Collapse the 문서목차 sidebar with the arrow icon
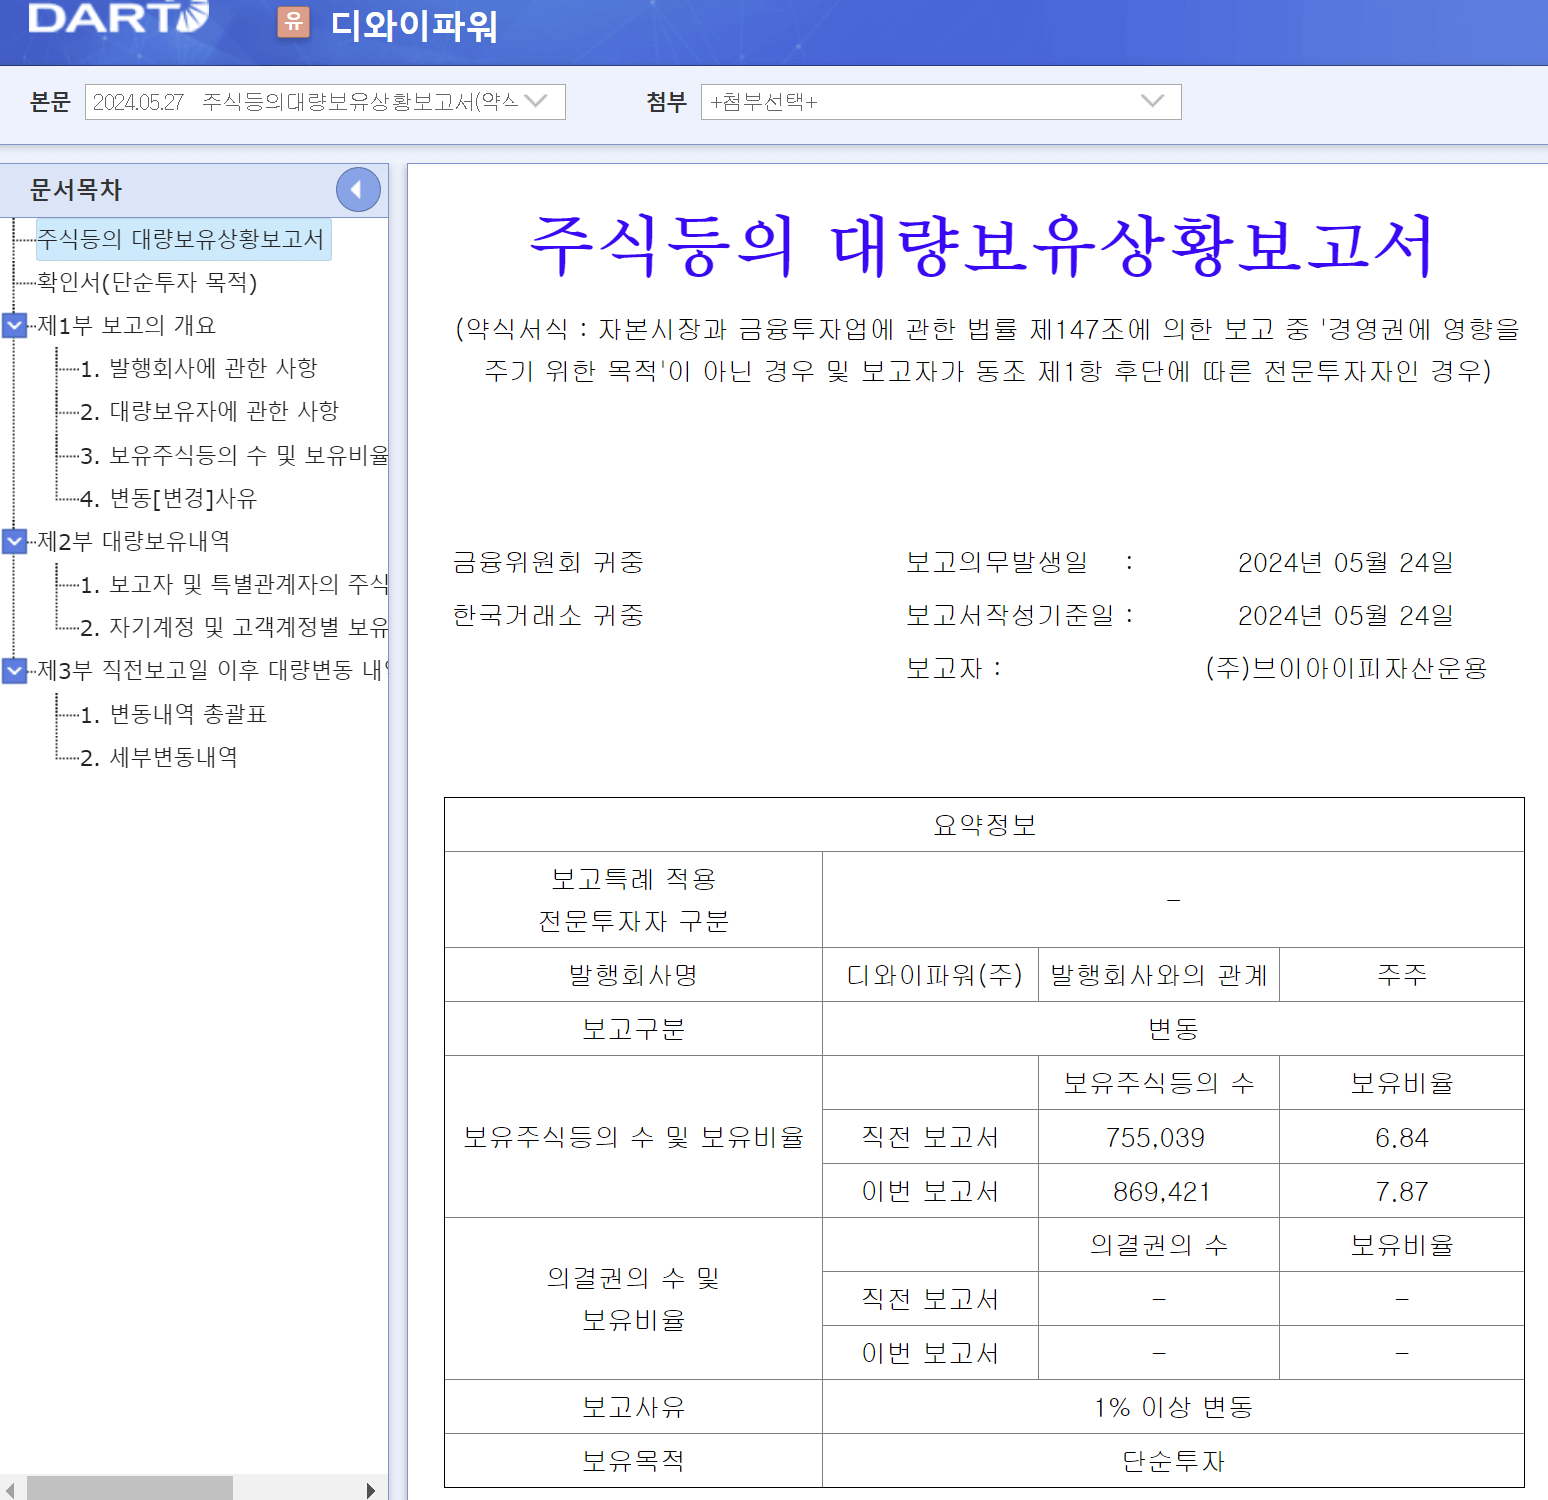Screen dimensions: 1548x1500 tap(358, 190)
